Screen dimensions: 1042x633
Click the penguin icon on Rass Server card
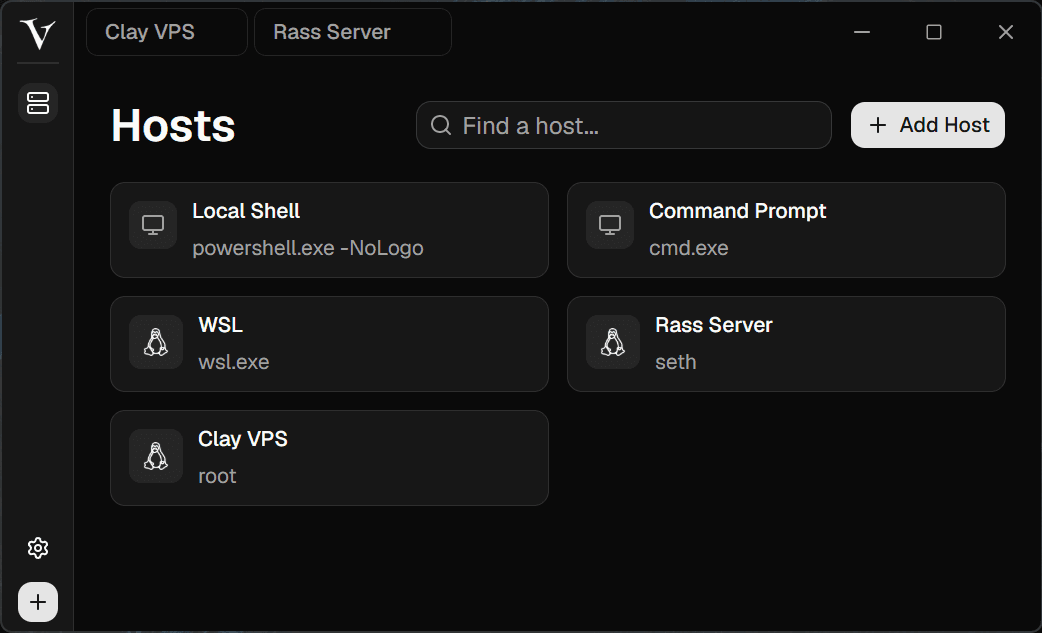point(613,342)
